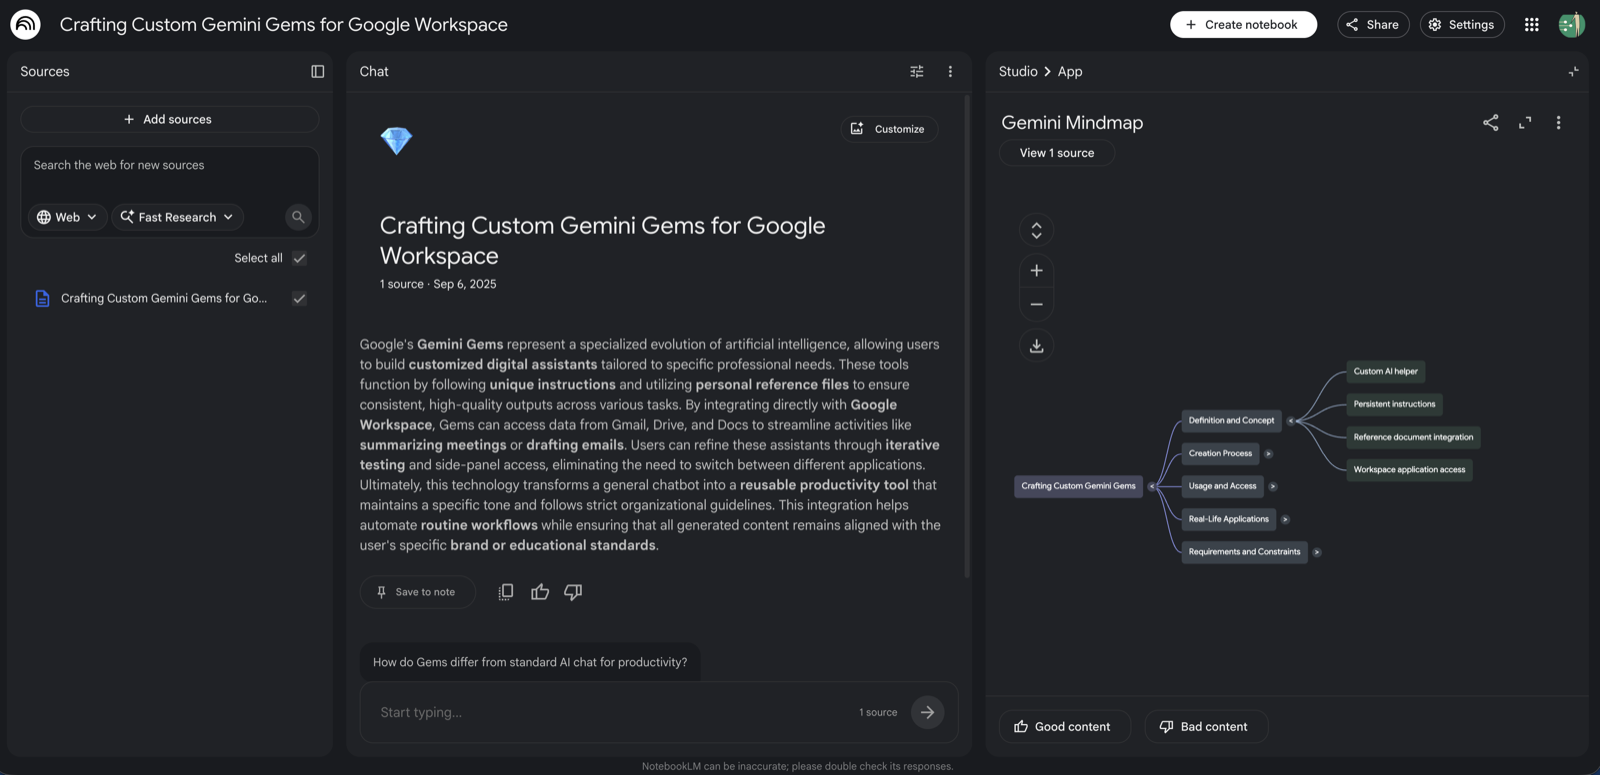Click the App breadcrumb item
This screenshot has height=775, width=1600.
(1070, 71)
